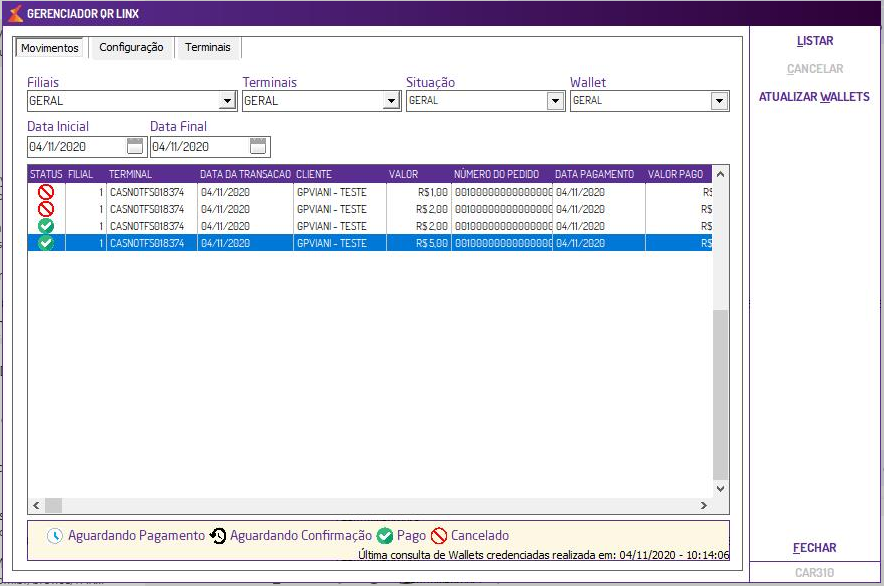Click the paid status icon of the R$2,00 row
Screen dimensions: 884x586
(46, 226)
